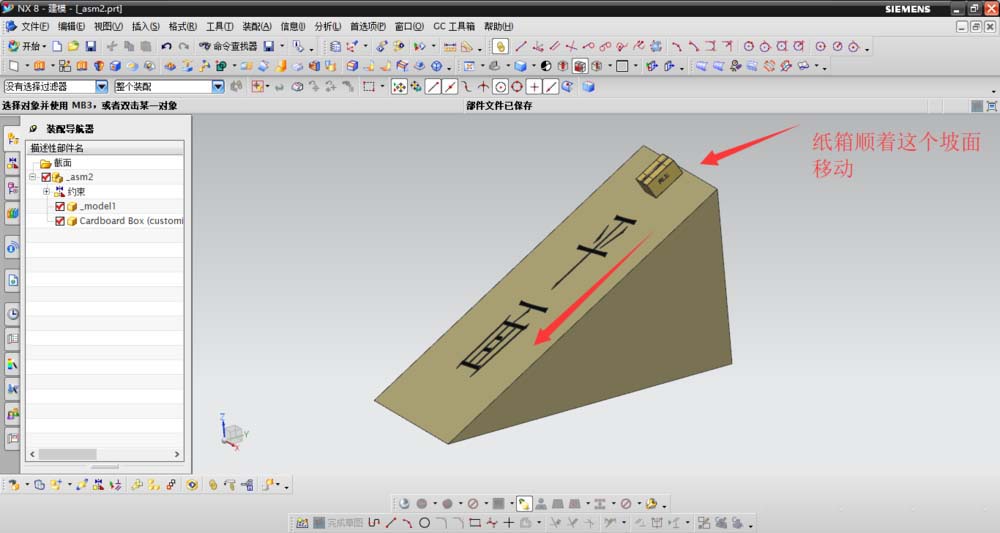Click the WCS coordinate triad in the viewport

233,432
